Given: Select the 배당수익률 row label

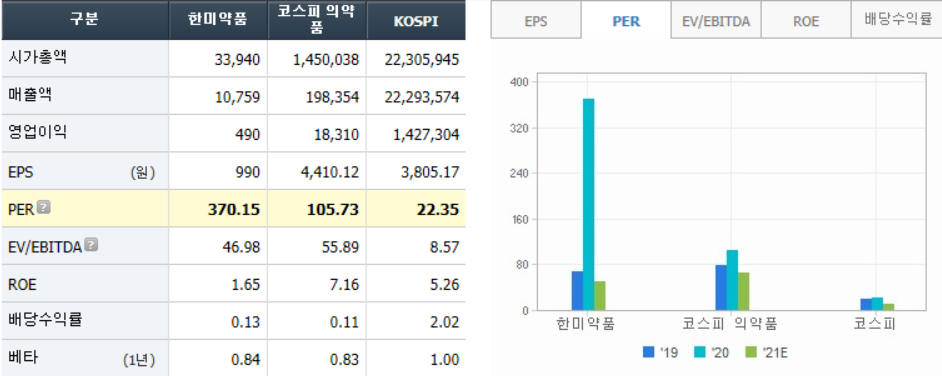Looking at the screenshot, I should click(x=45, y=320).
